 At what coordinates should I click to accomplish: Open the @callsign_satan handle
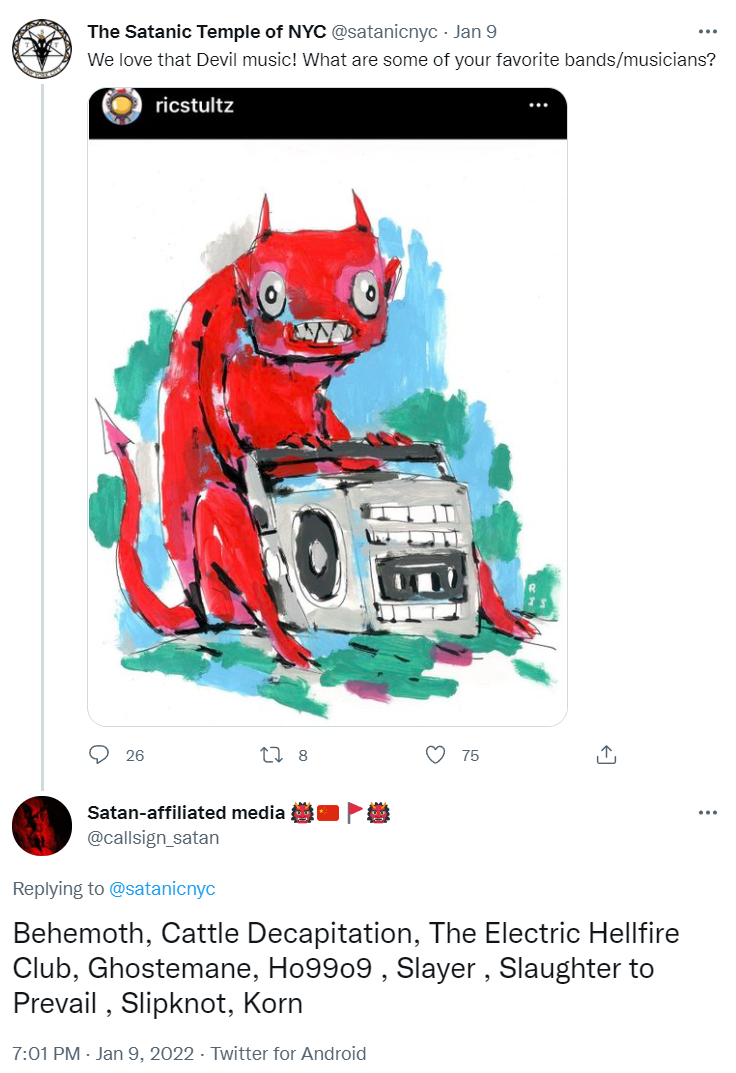(153, 838)
